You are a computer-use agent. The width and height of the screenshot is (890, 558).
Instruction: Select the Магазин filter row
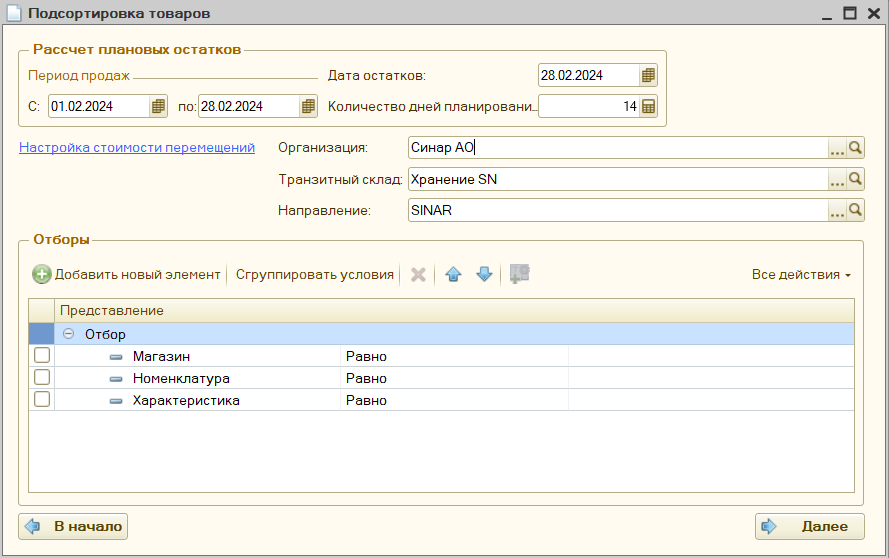(442, 356)
